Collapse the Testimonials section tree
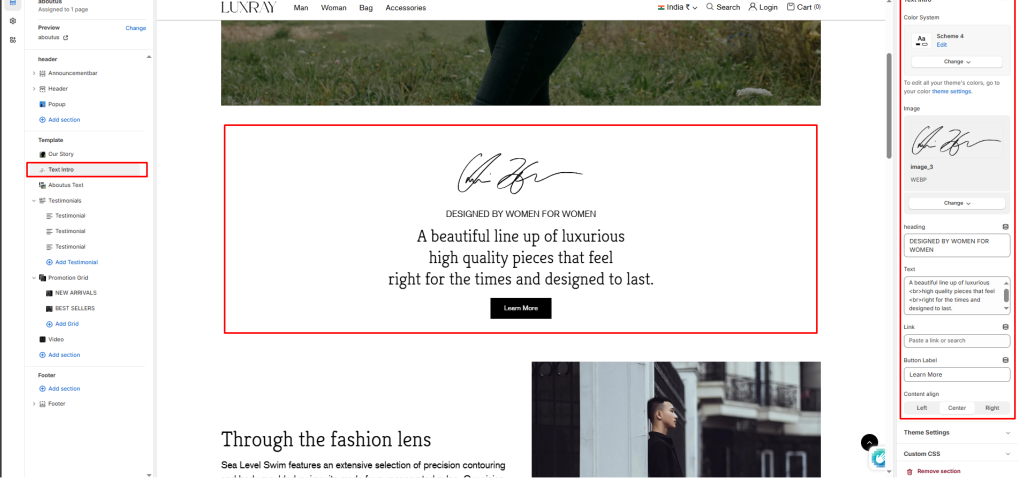 [34, 200]
